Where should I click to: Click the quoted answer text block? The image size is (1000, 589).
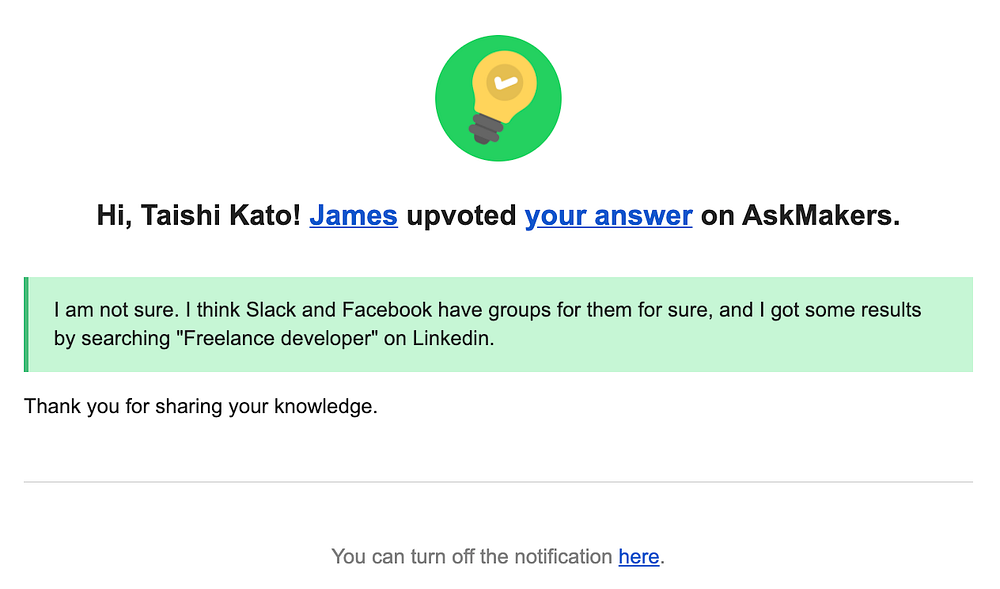tap(500, 324)
